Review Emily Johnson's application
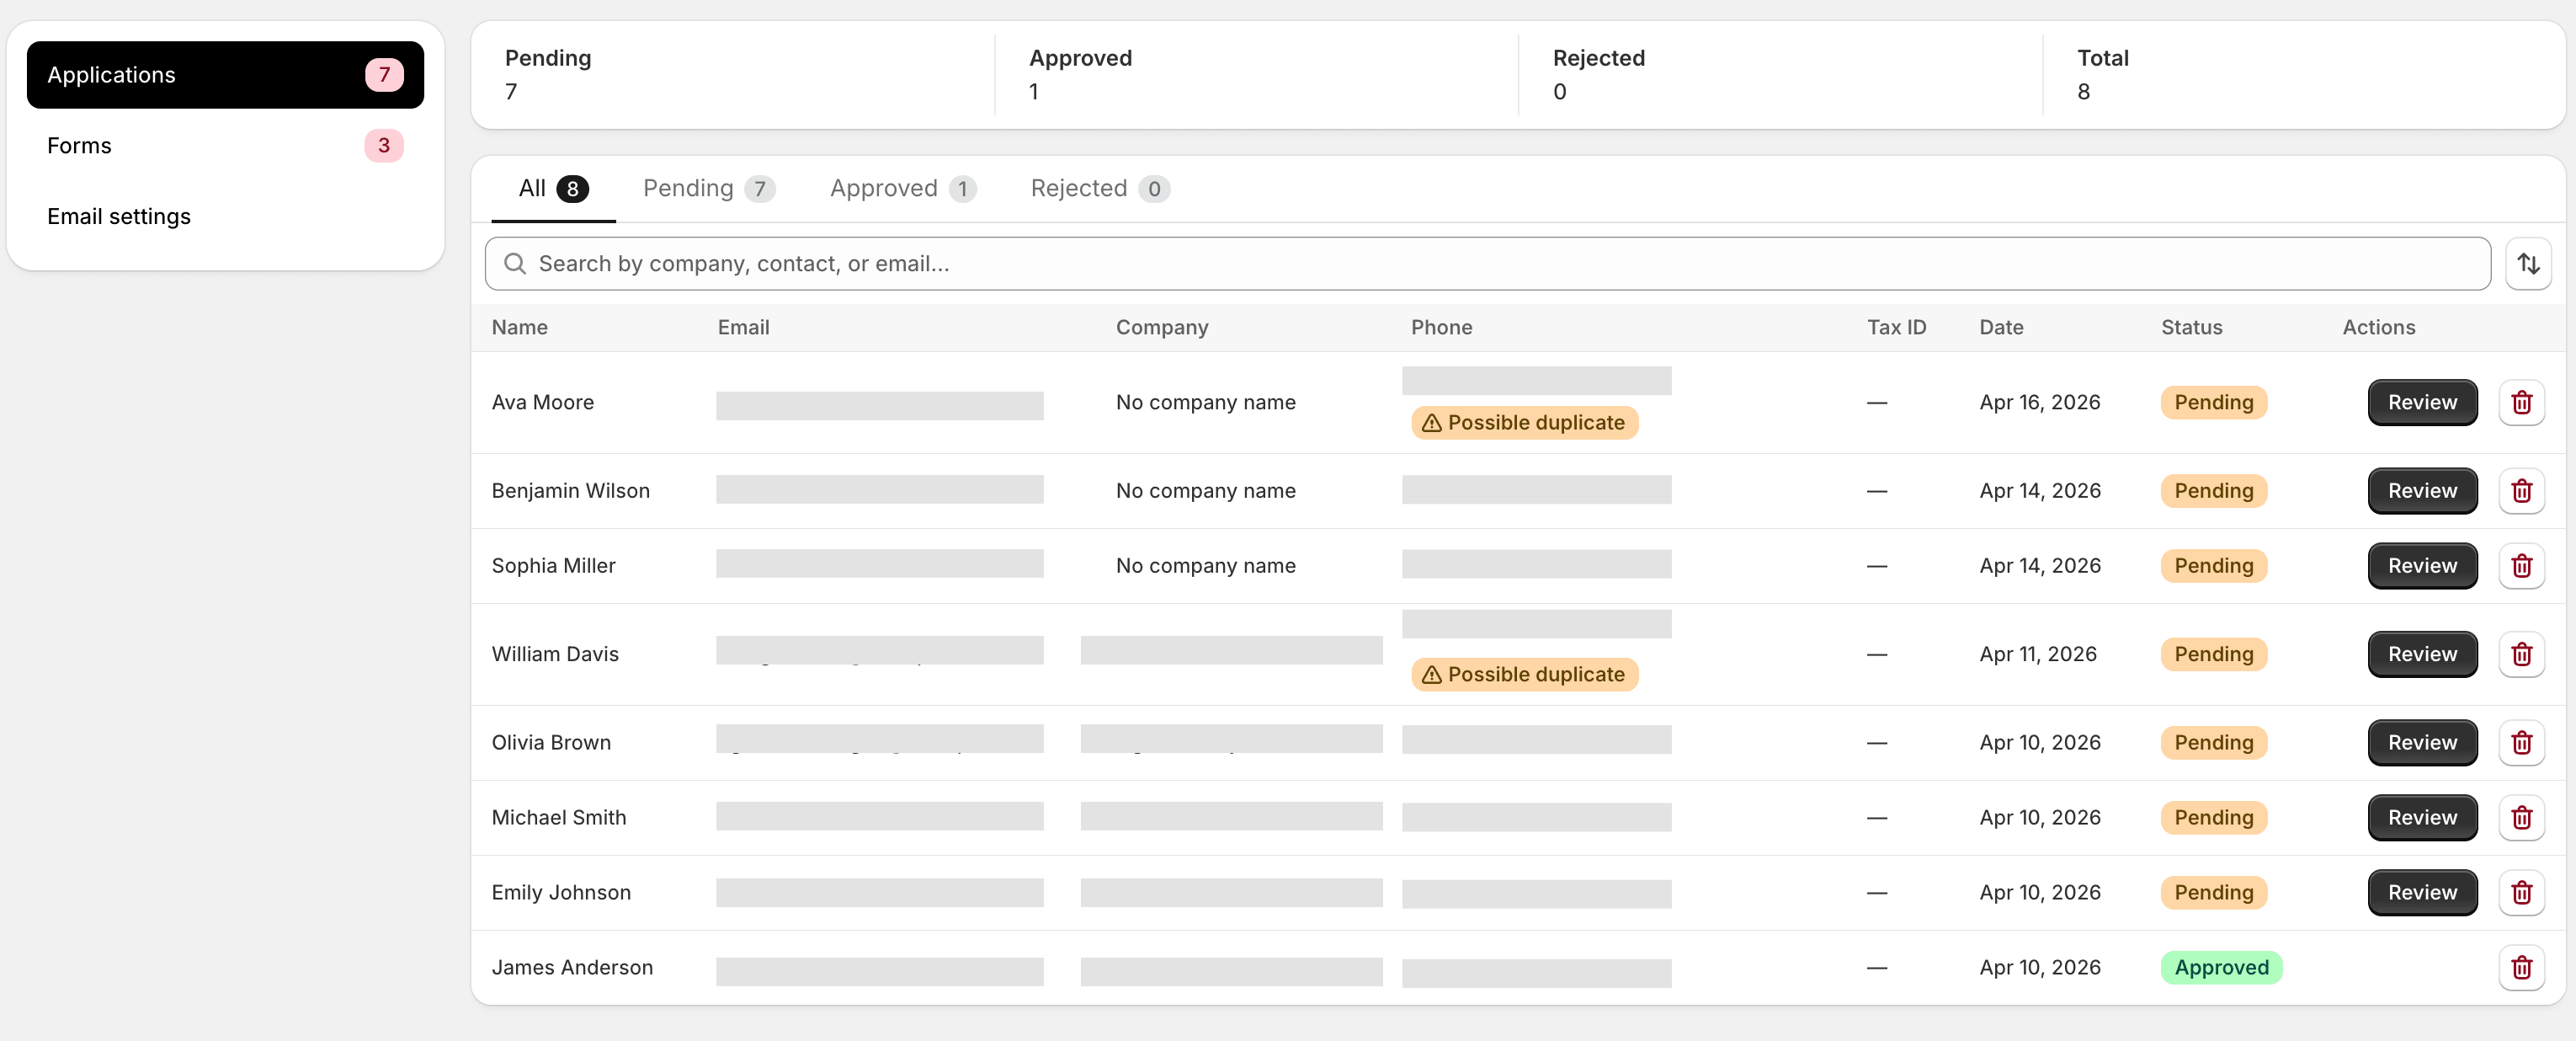The image size is (2576, 1041). [x=2422, y=893]
